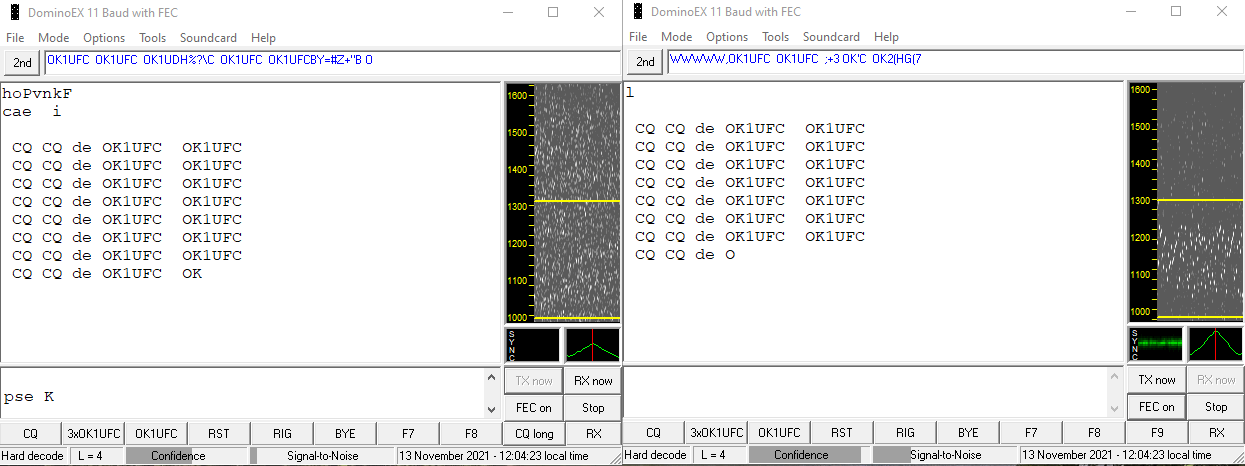The height and width of the screenshot is (466, 1245).
Task: Click TX now in the right window
Action: 1156,380
